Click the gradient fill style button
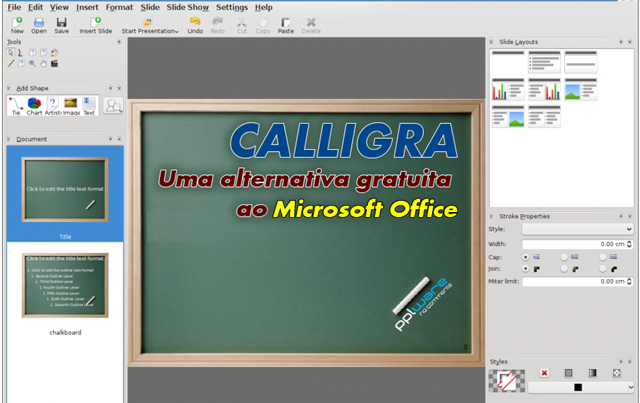This screenshot has width=640, height=403. click(x=592, y=373)
